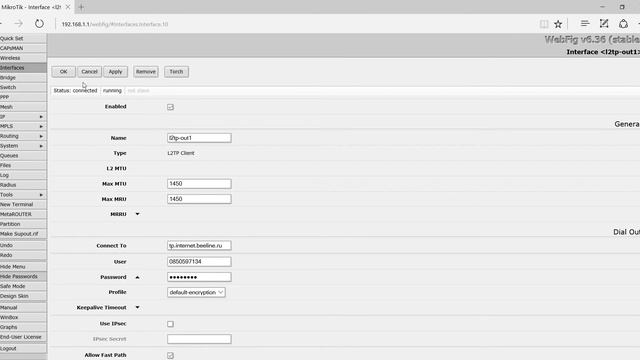Open Graphs link

click(23, 327)
